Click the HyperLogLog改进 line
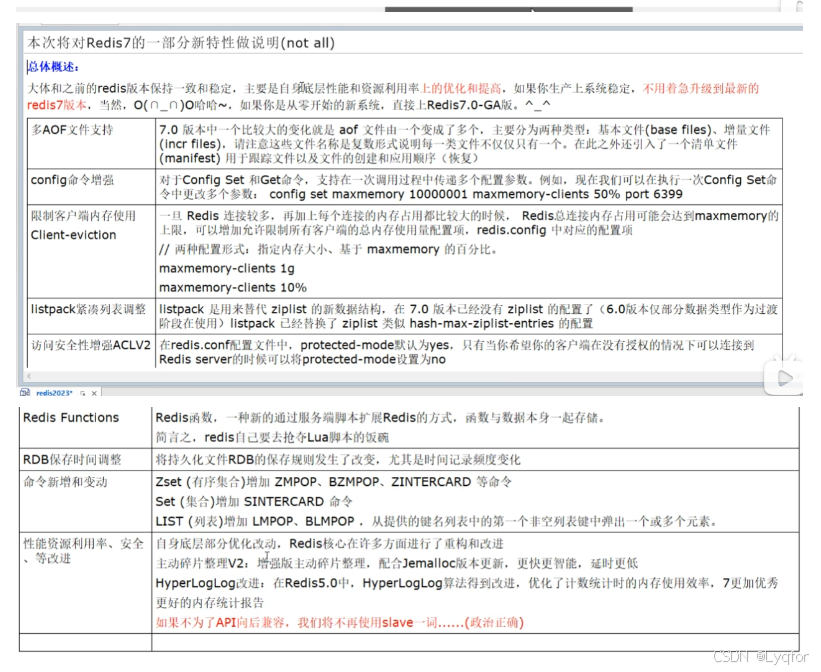Viewport: 821px width, 672px height. pyautogui.click(x=467, y=583)
